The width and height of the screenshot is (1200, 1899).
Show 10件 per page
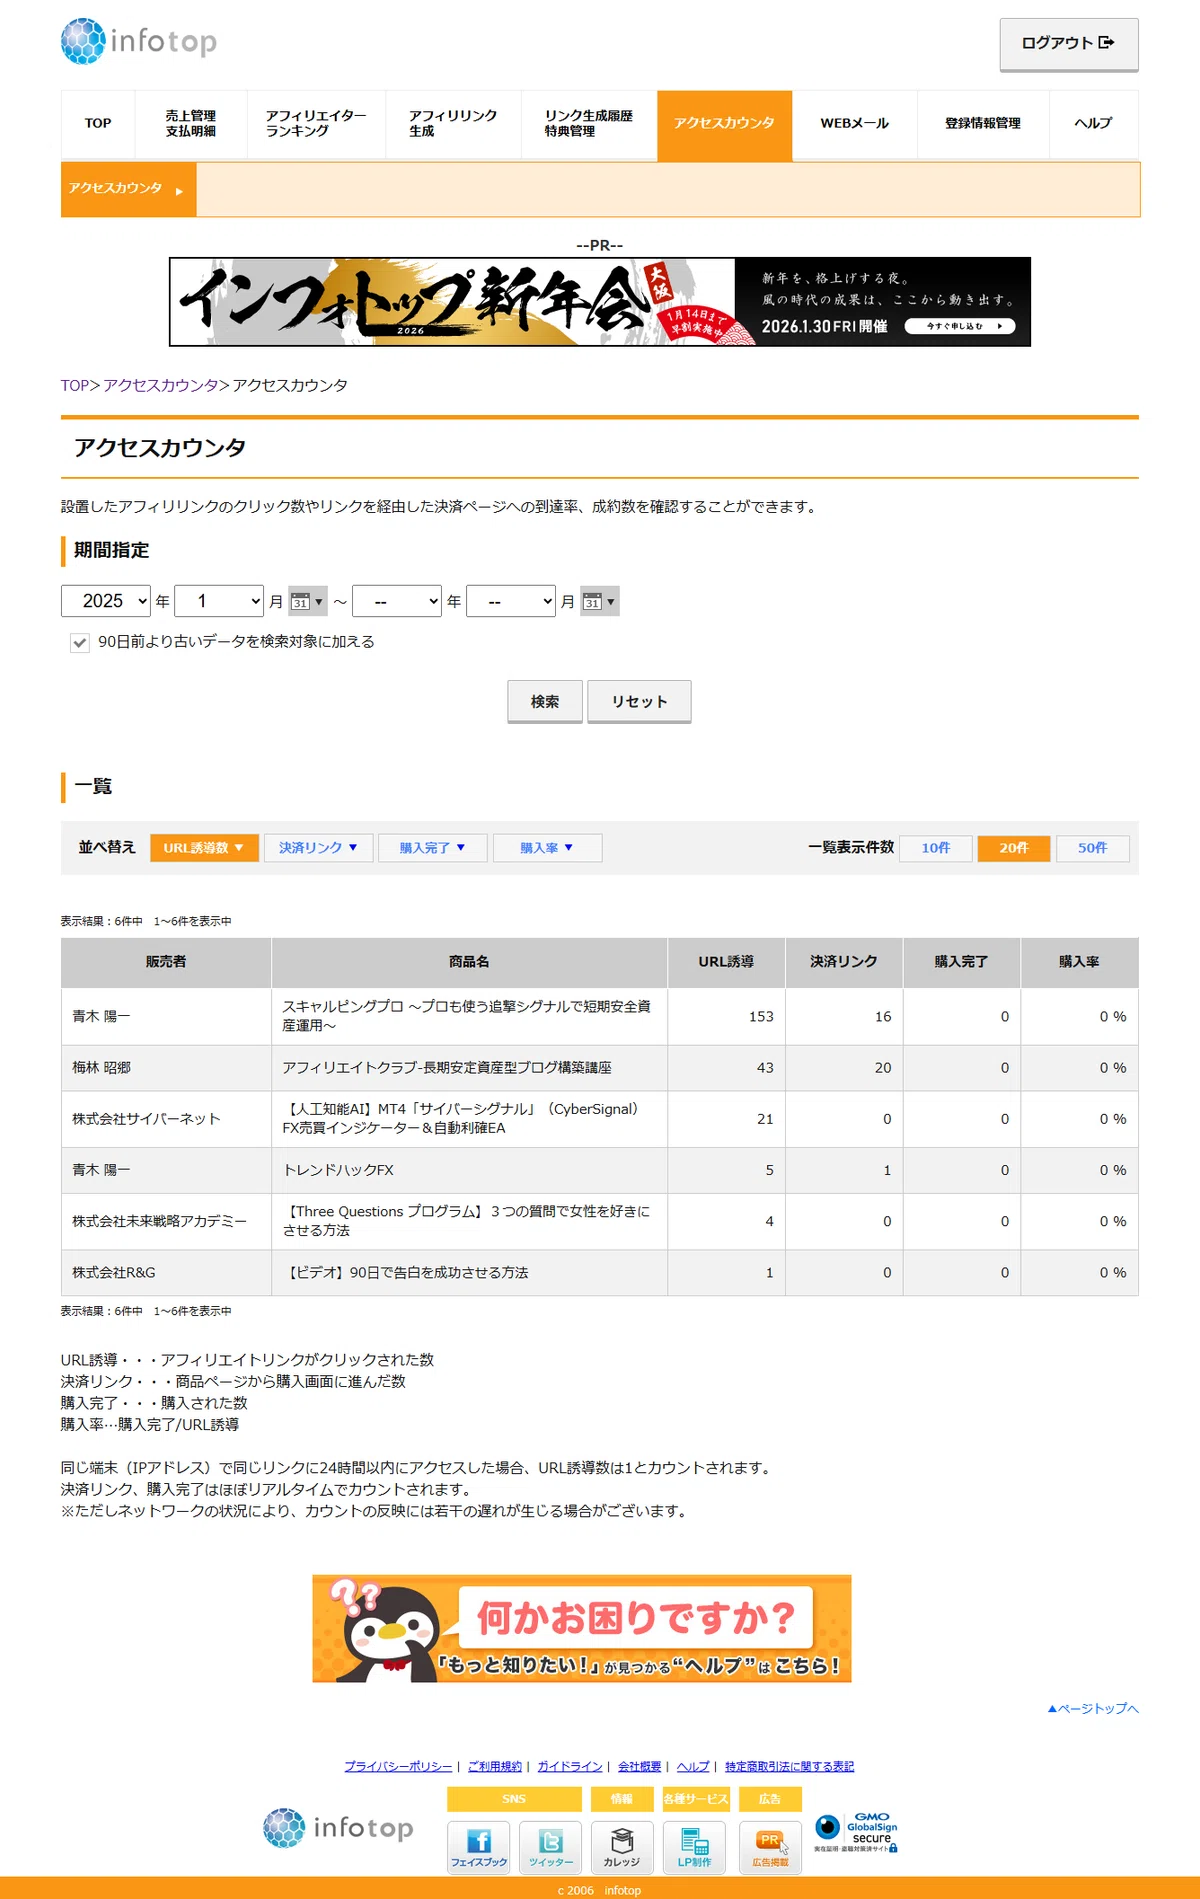tap(936, 848)
